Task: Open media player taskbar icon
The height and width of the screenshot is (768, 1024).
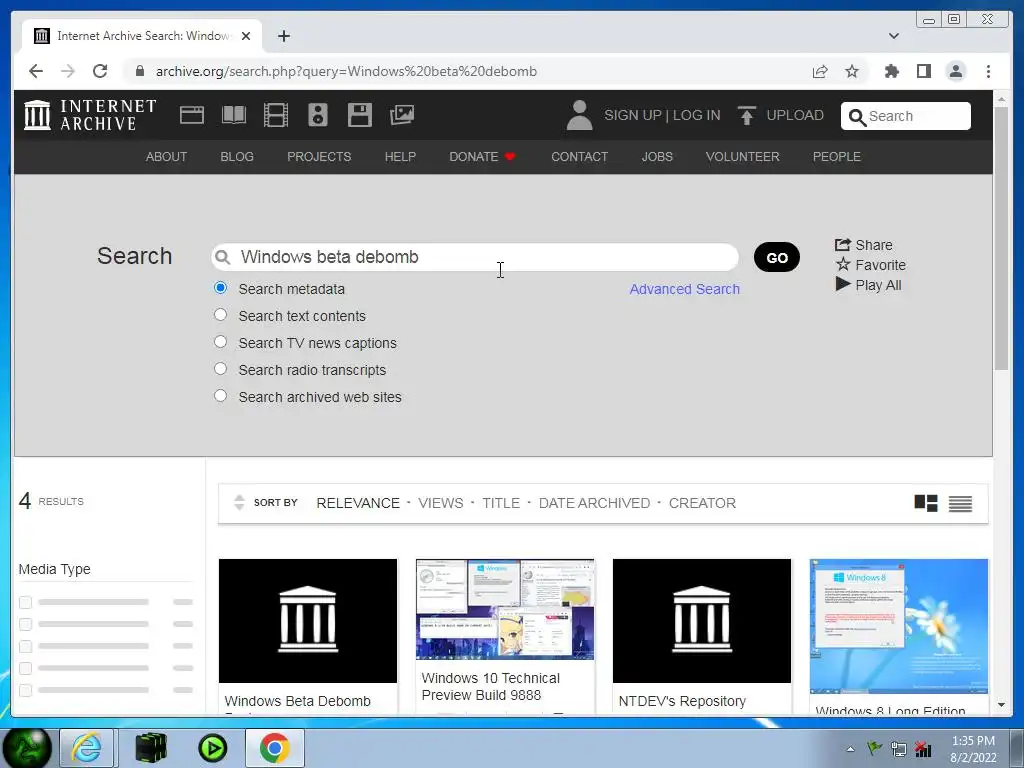Action: [x=213, y=748]
